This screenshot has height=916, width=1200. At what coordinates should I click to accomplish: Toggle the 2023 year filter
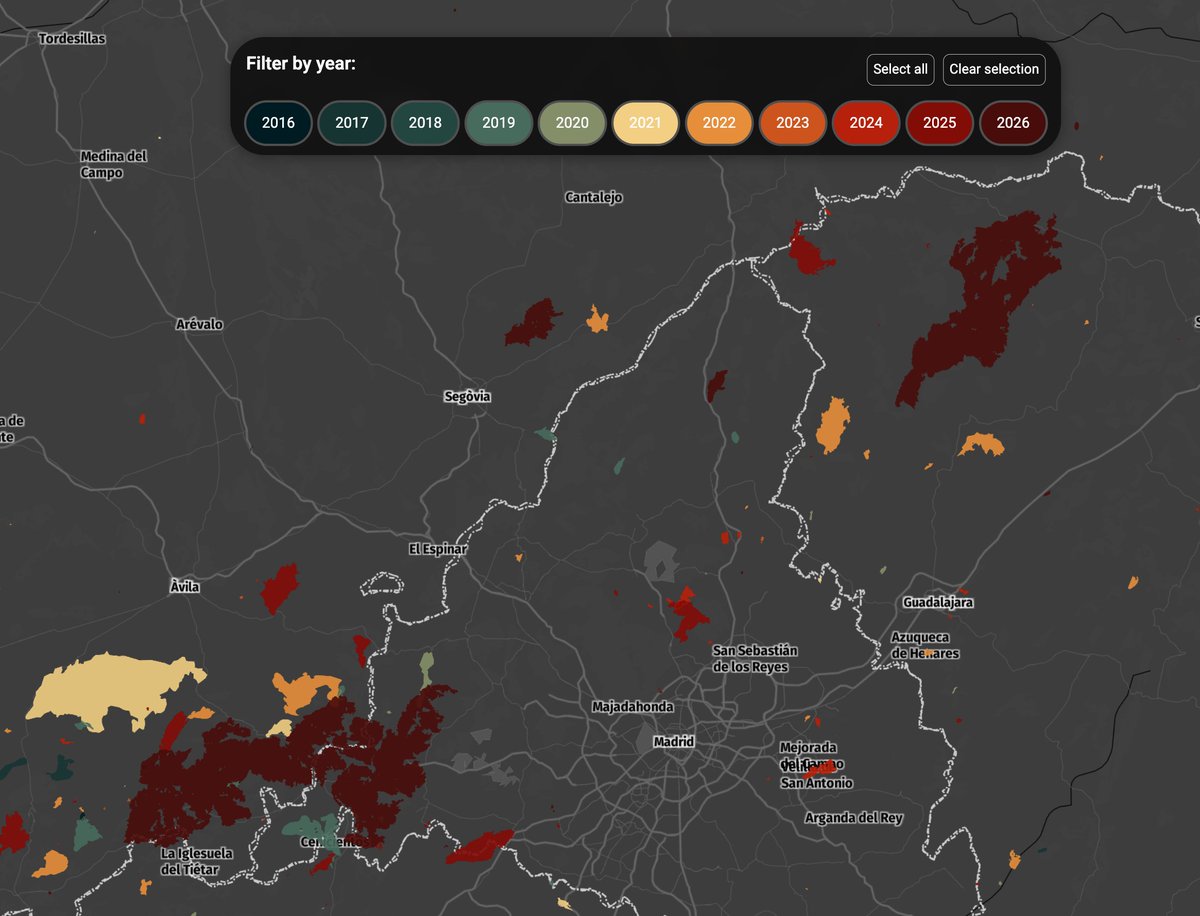793,123
